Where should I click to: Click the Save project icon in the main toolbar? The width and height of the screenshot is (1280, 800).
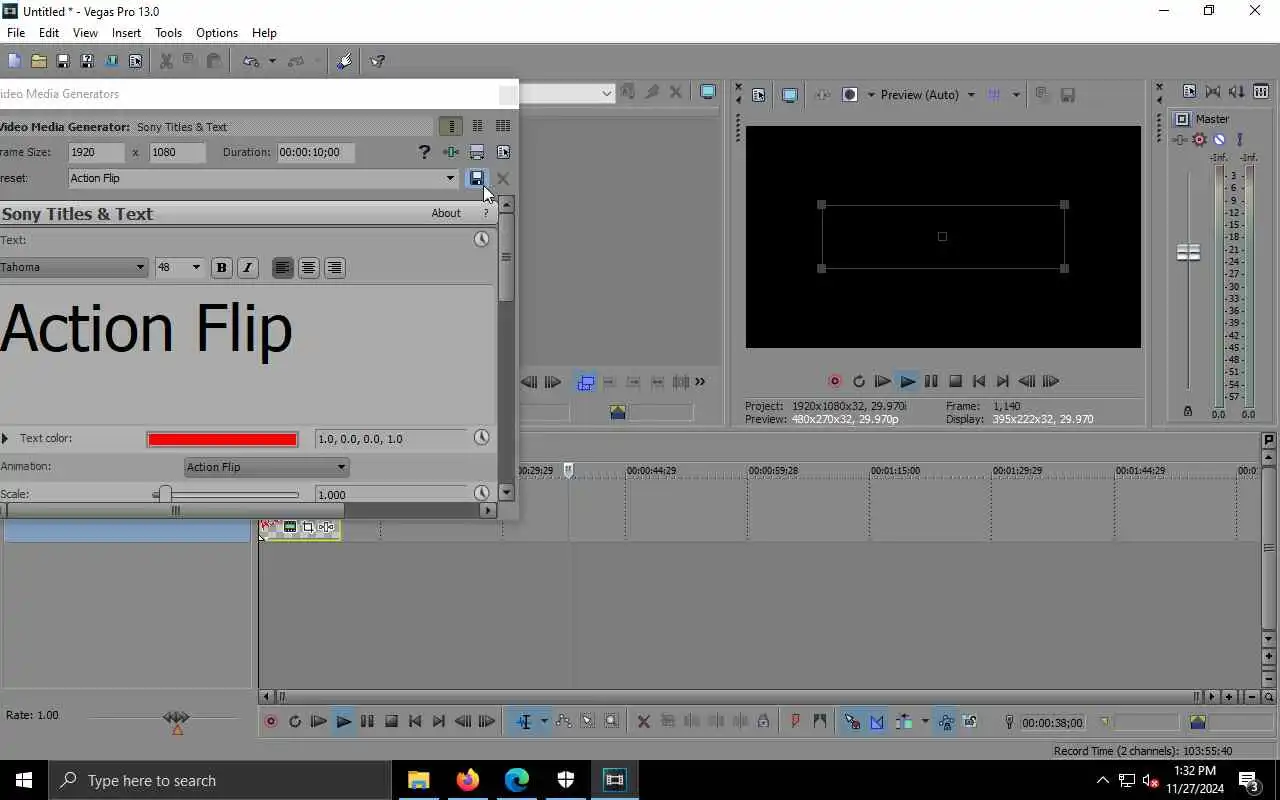pyautogui.click(x=63, y=61)
